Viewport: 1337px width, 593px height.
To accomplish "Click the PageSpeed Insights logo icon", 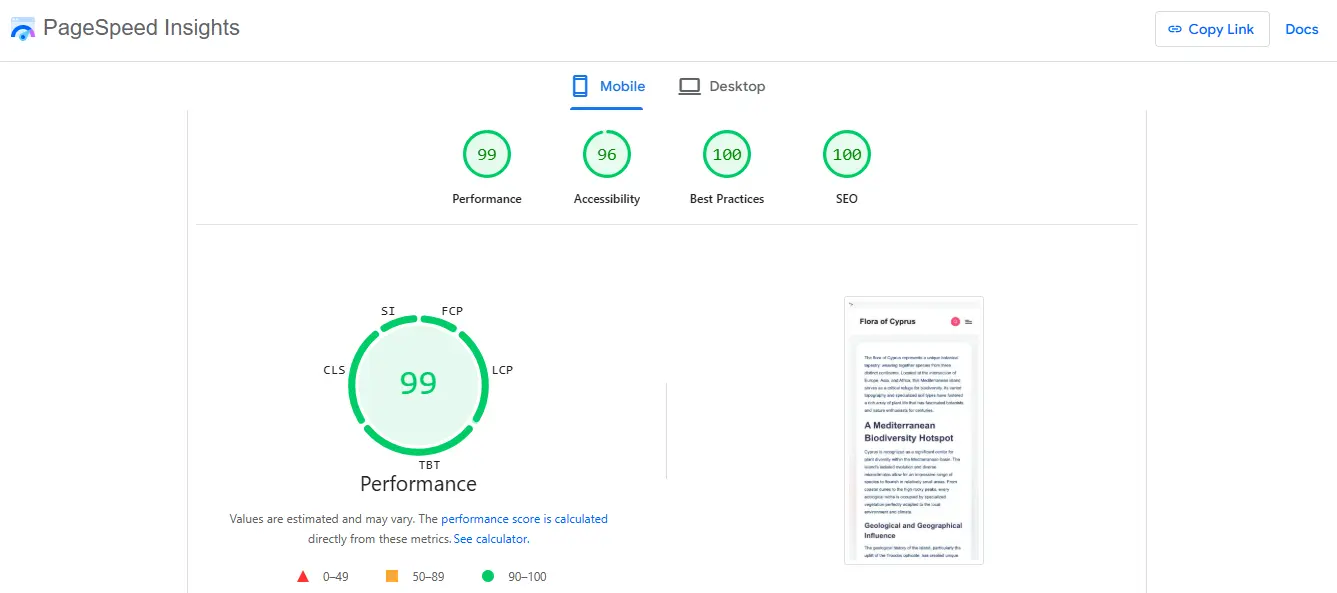I will click(23, 29).
